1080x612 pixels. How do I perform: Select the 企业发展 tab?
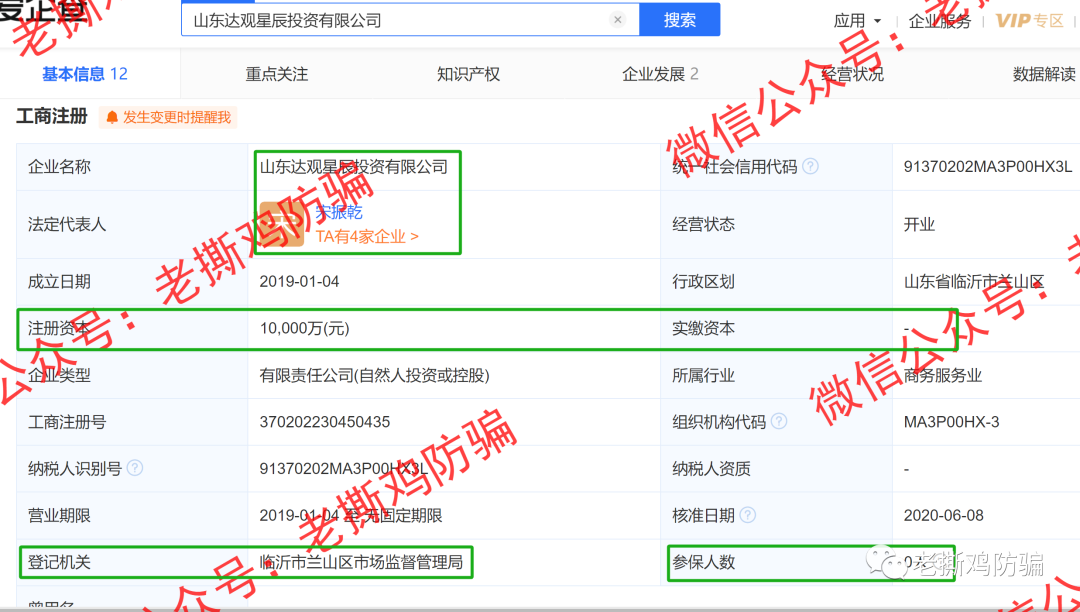[660, 74]
